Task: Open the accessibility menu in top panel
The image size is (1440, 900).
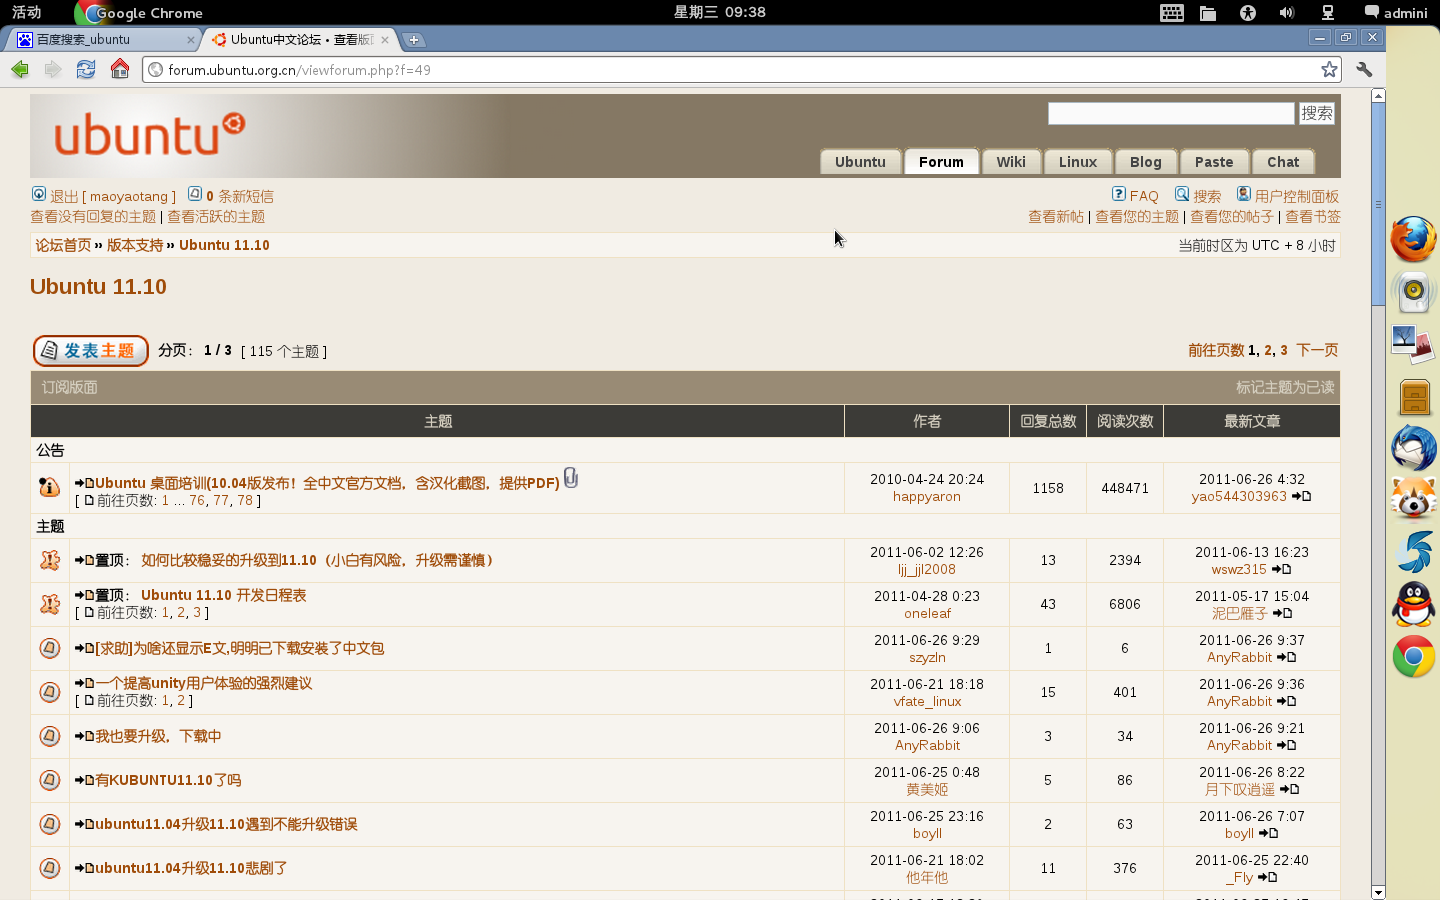Action: pos(1248,13)
